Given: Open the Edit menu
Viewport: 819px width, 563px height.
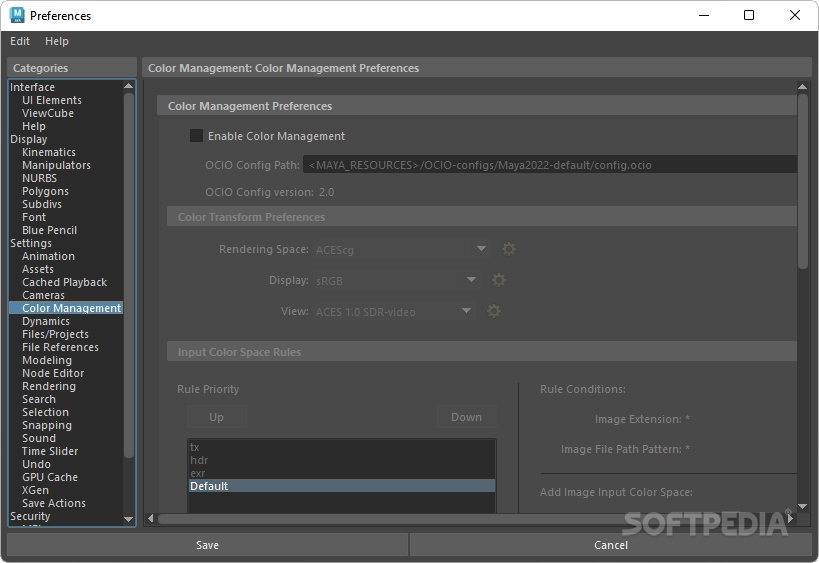Looking at the screenshot, I should 20,41.
